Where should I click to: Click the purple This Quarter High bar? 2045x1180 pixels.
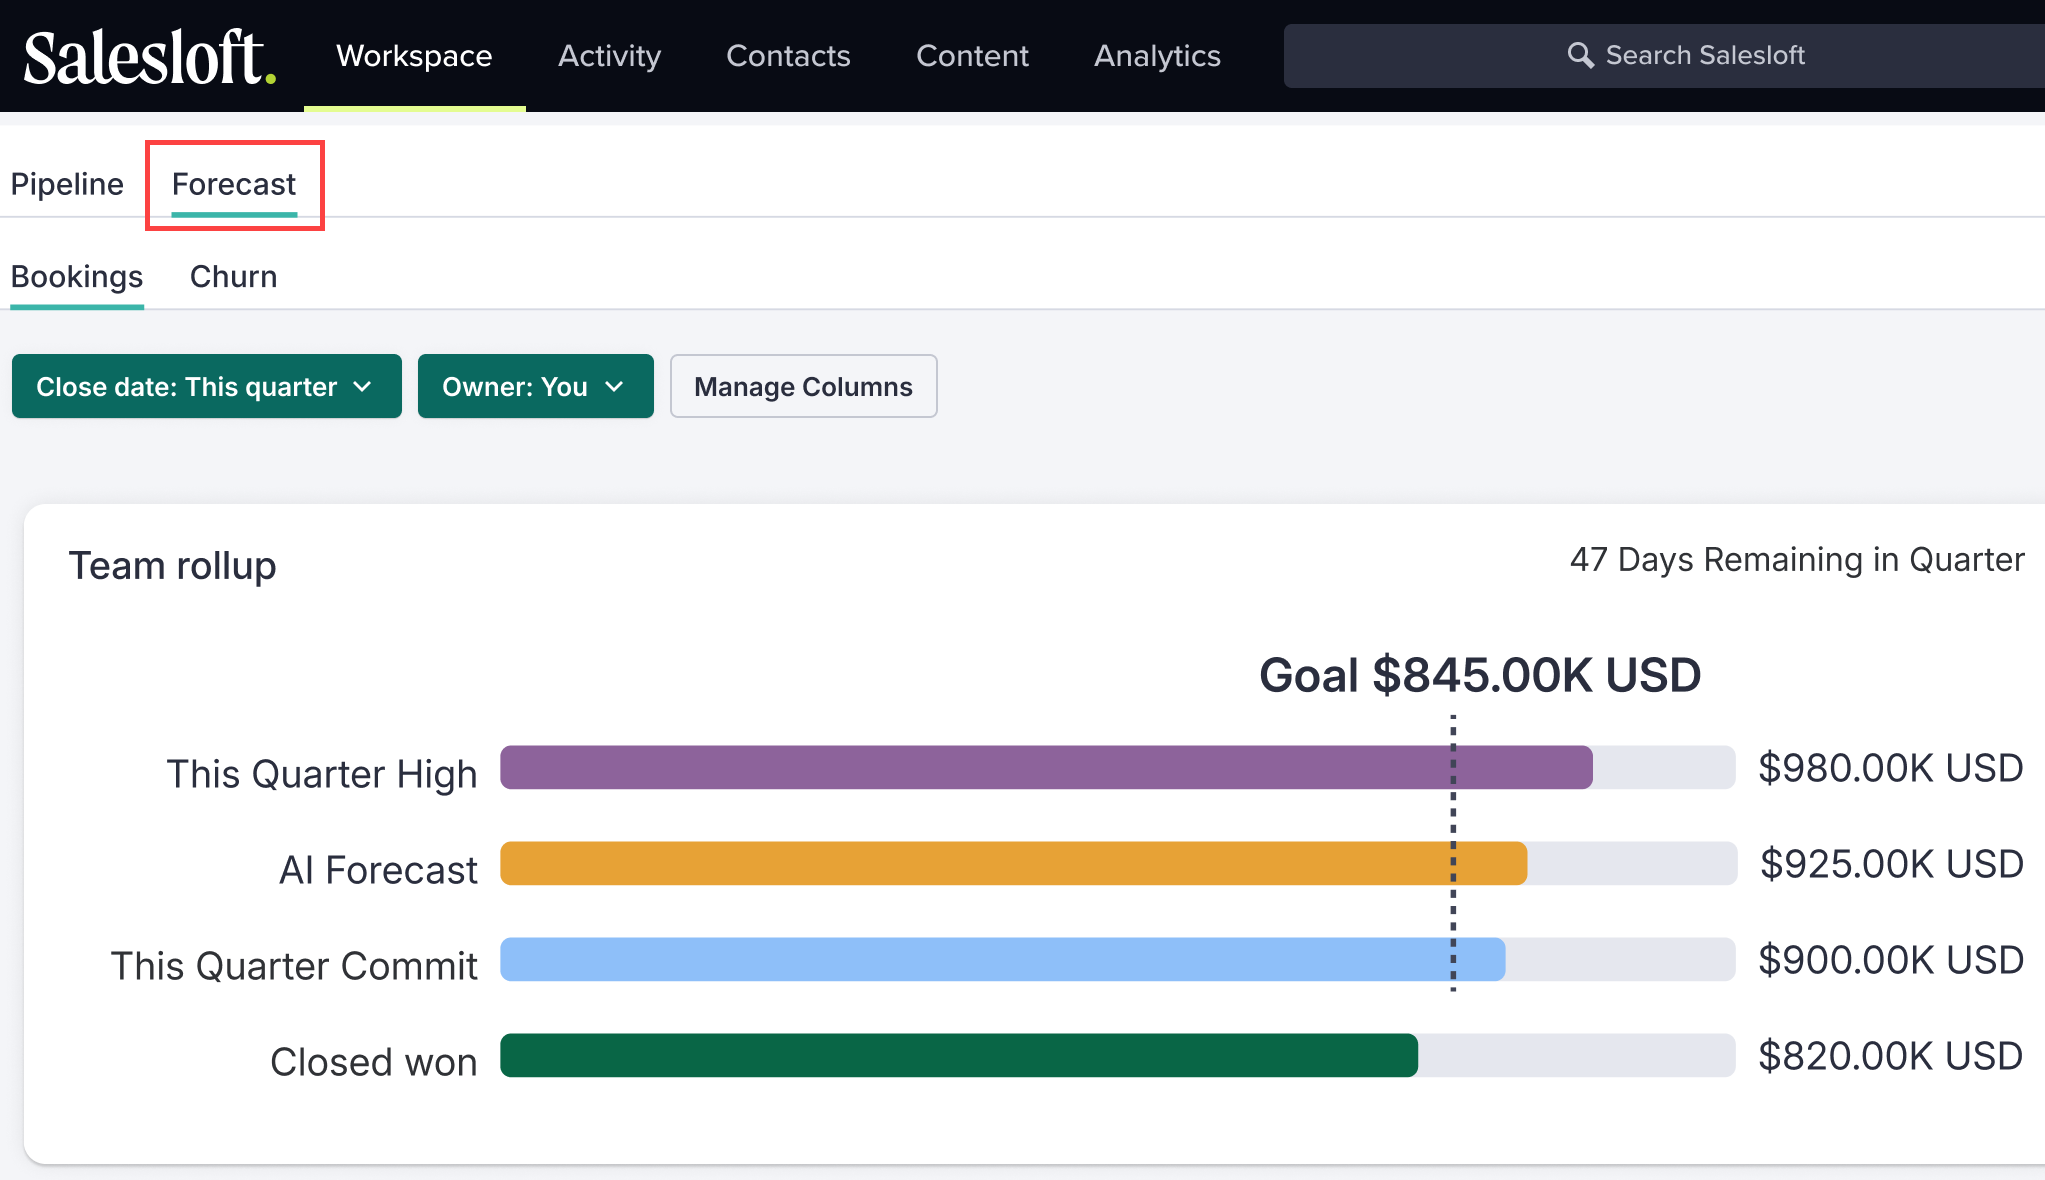coord(1046,767)
